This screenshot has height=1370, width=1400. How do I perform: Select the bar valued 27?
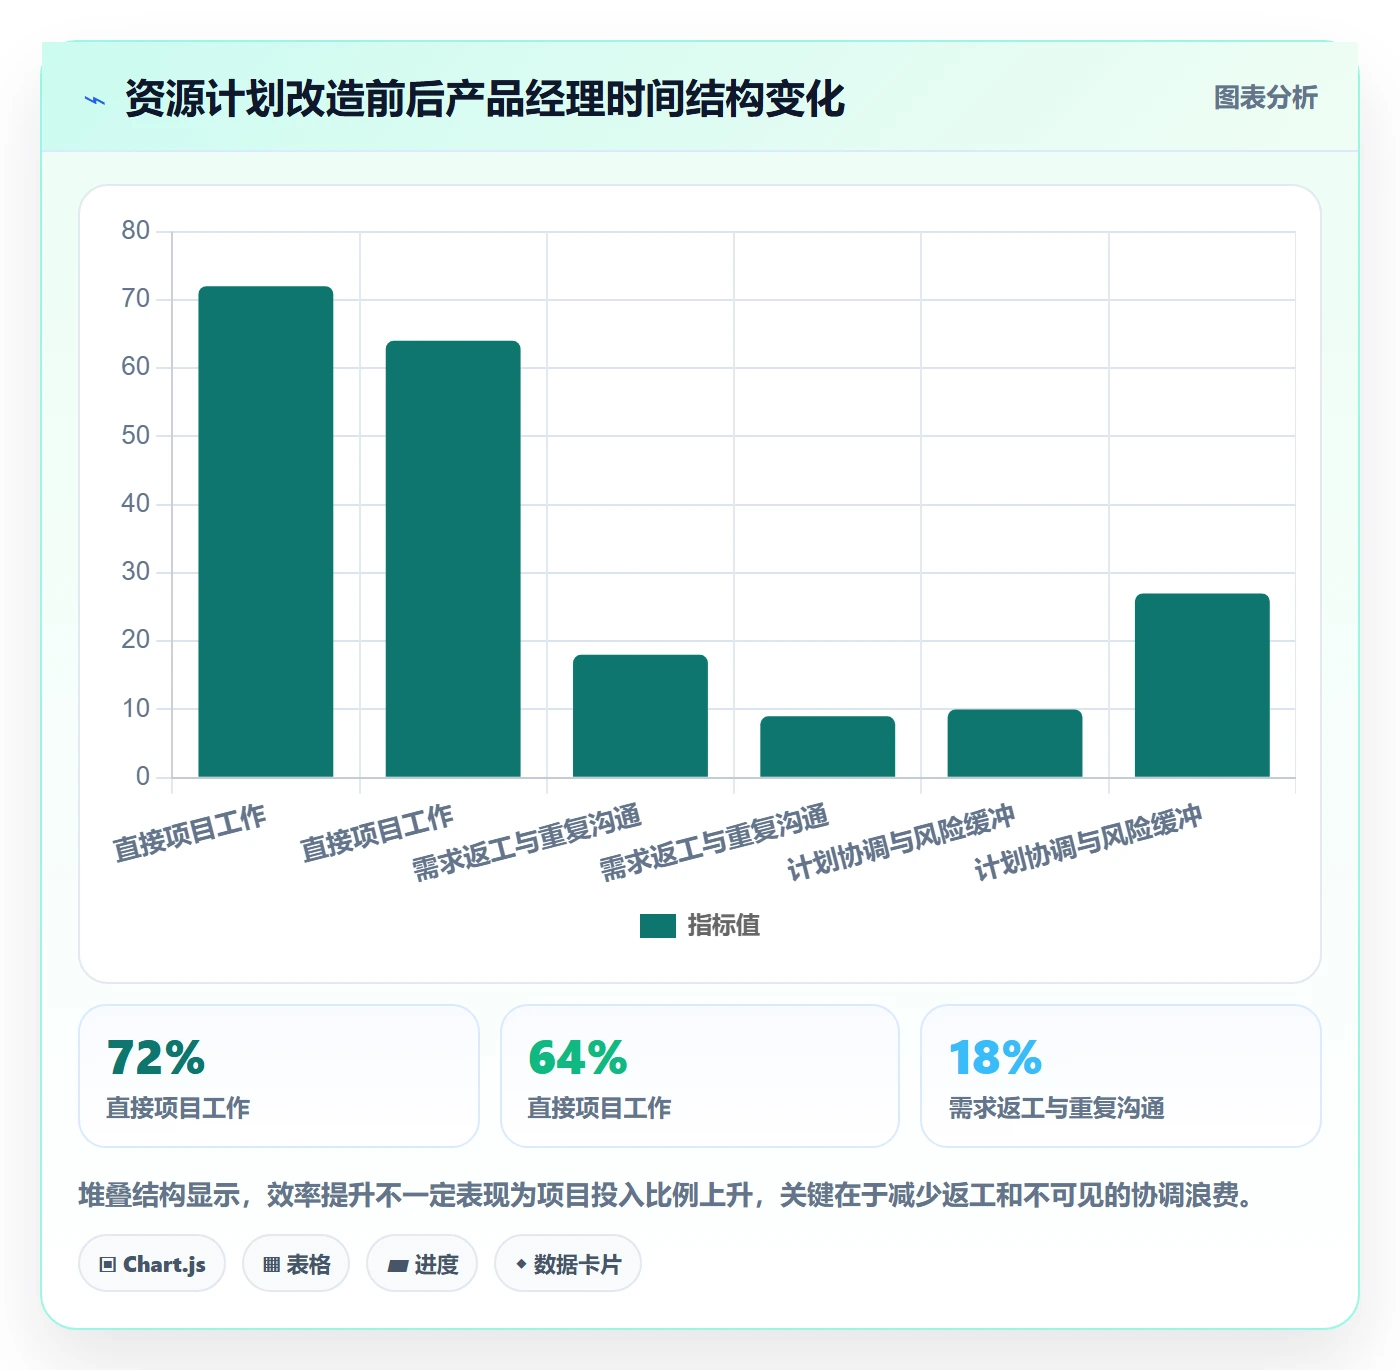(x=1202, y=685)
